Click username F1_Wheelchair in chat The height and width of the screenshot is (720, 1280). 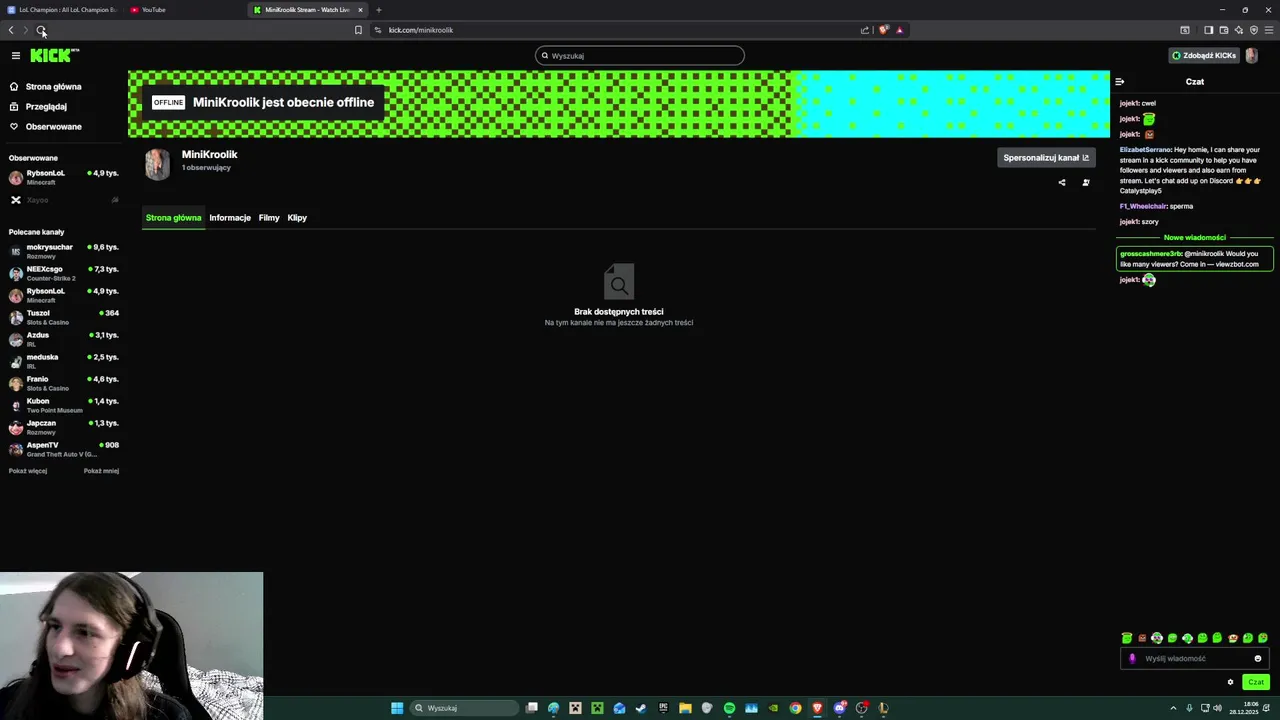(1143, 206)
